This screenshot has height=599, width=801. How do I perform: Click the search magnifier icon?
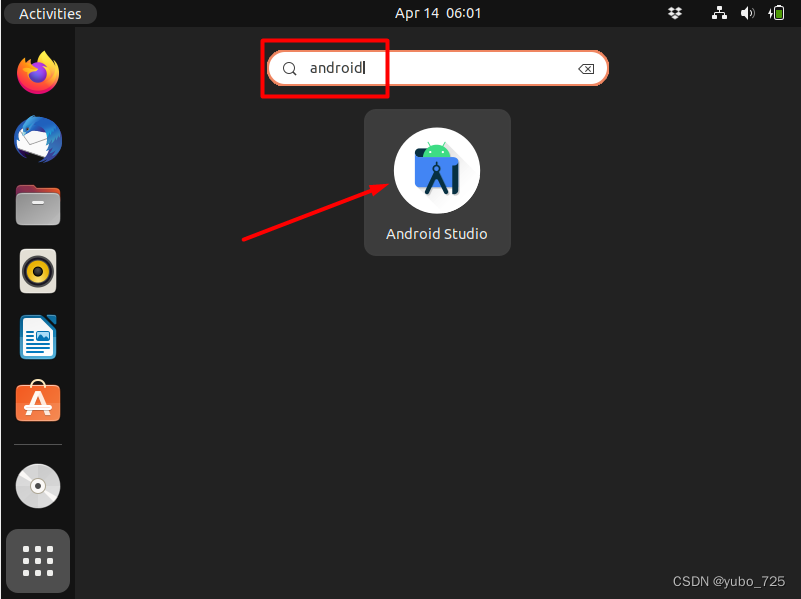click(x=289, y=68)
